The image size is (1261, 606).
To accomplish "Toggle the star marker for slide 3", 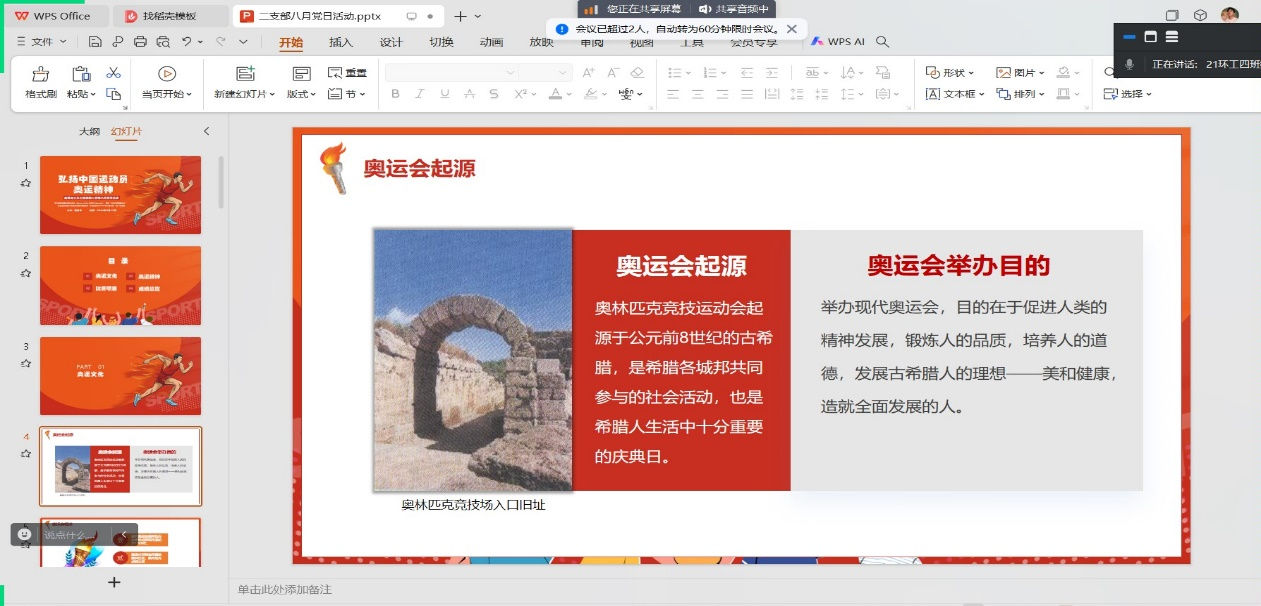I will (26, 363).
